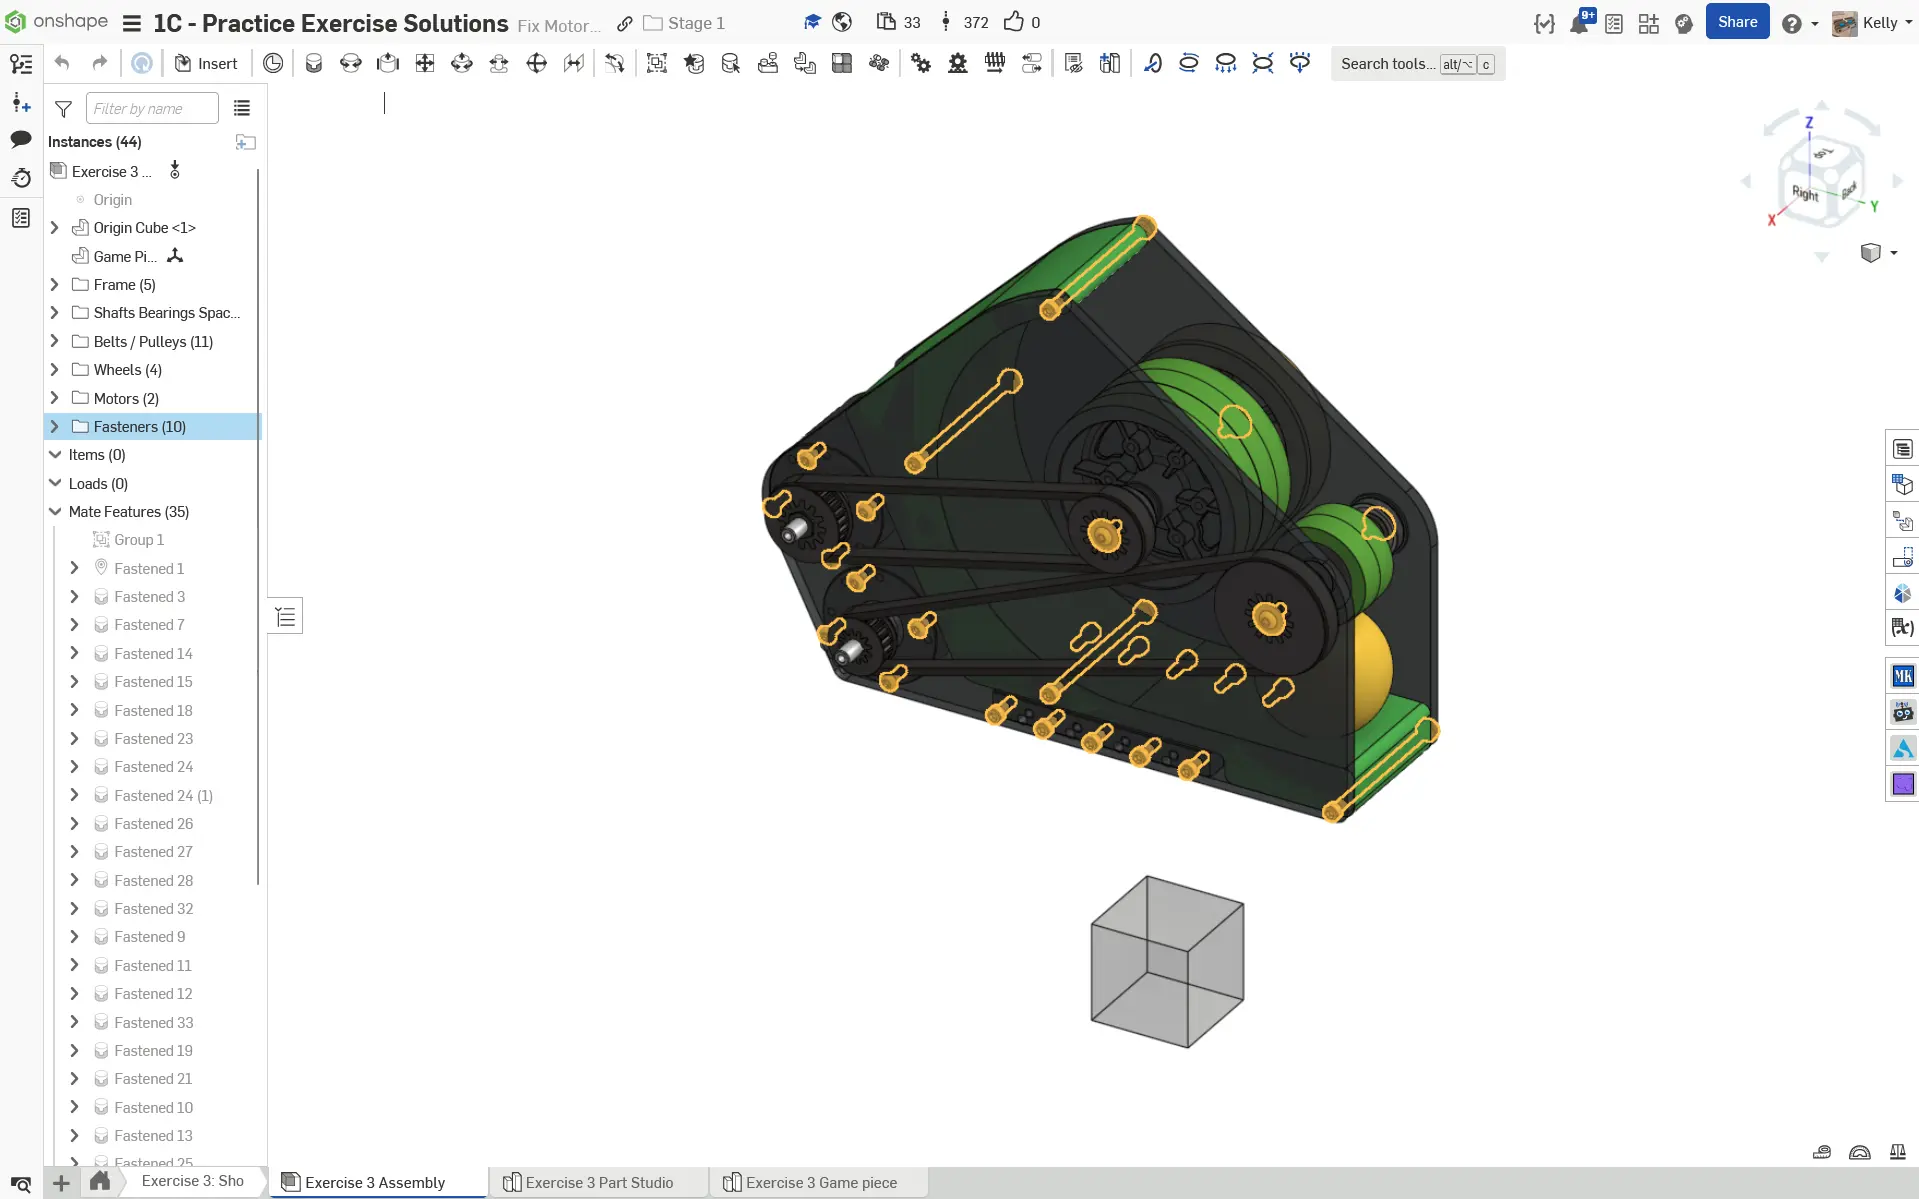Viewport: 1919px width, 1199px height.
Task: Click the like thumbs-up icon
Action: (1014, 22)
